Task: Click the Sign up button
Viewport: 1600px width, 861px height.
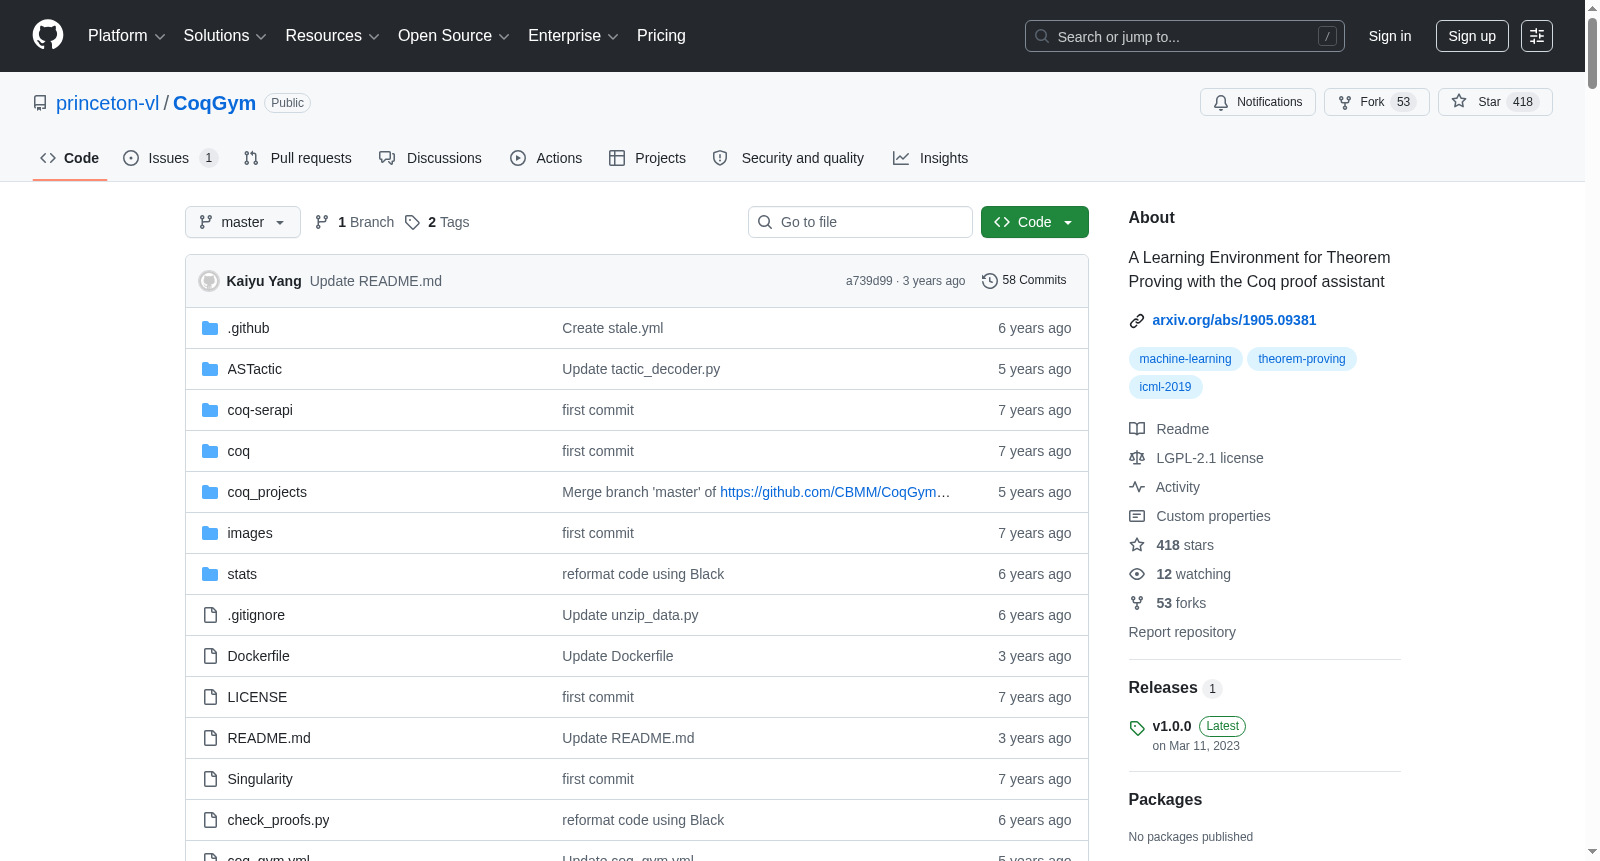Action: click(1472, 36)
